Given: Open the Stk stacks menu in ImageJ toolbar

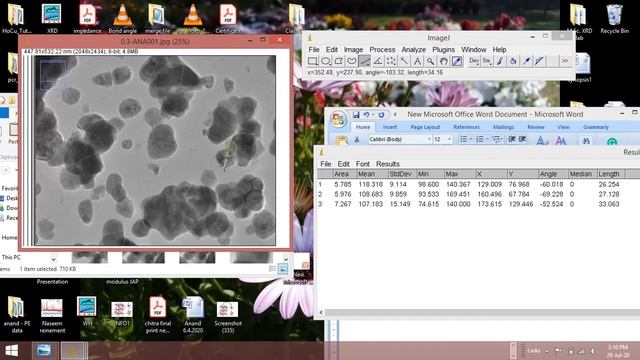Looking at the screenshot, I should point(487,61).
